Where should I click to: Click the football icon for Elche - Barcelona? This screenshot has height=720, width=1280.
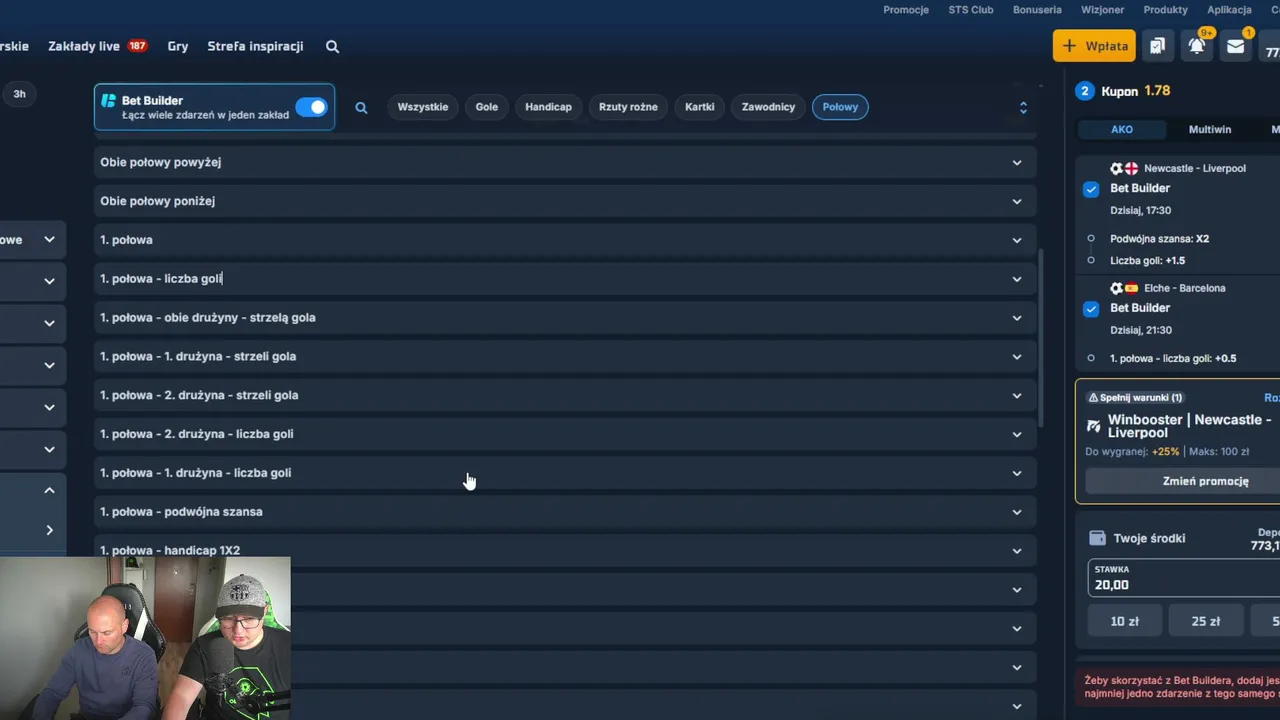[x=1117, y=288]
